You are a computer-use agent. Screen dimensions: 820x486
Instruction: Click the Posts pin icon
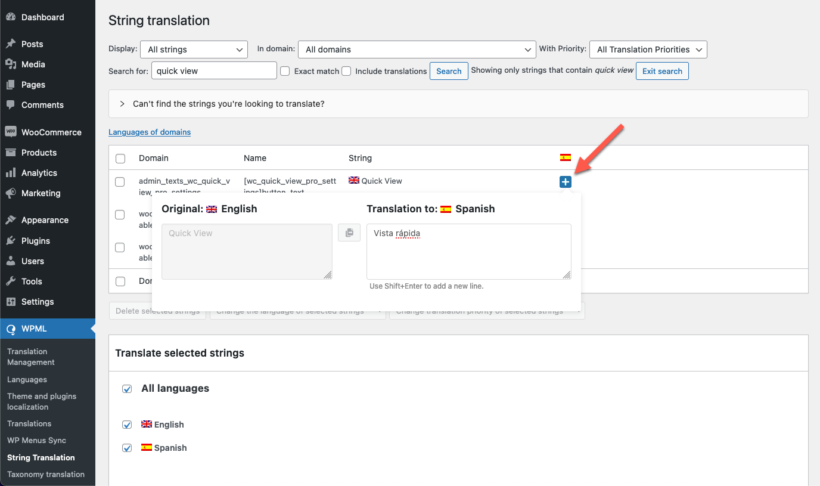(x=10, y=44)
